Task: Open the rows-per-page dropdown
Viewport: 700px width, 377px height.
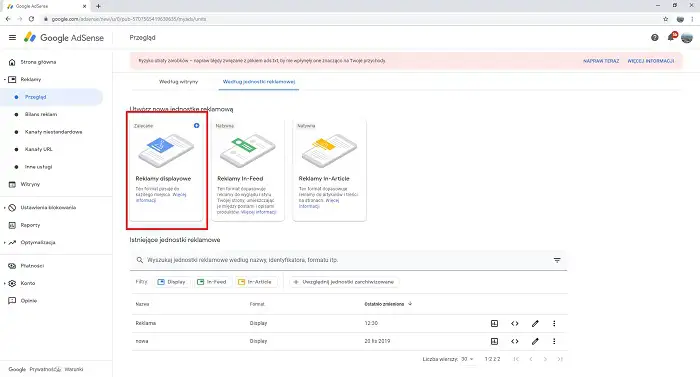Action: point(467,359)
